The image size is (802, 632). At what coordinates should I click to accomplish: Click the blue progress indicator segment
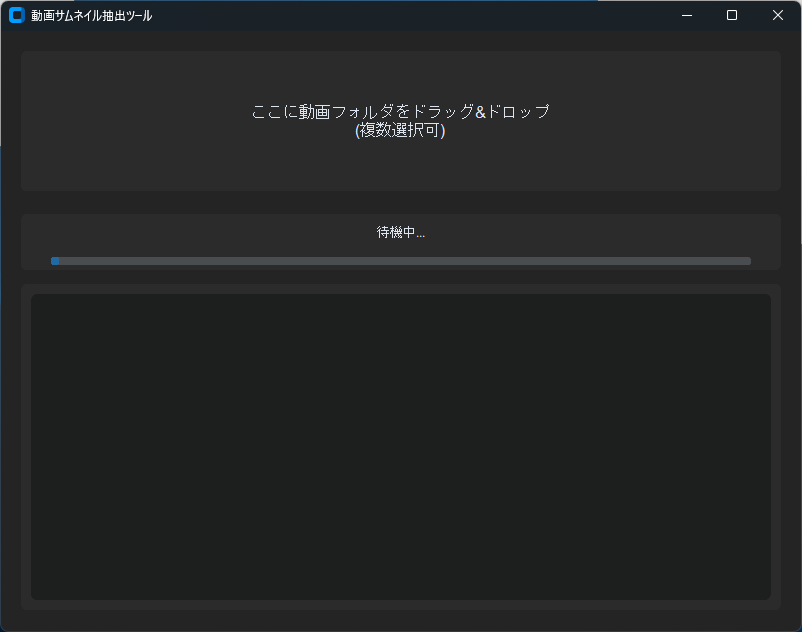tap(55, 261)
